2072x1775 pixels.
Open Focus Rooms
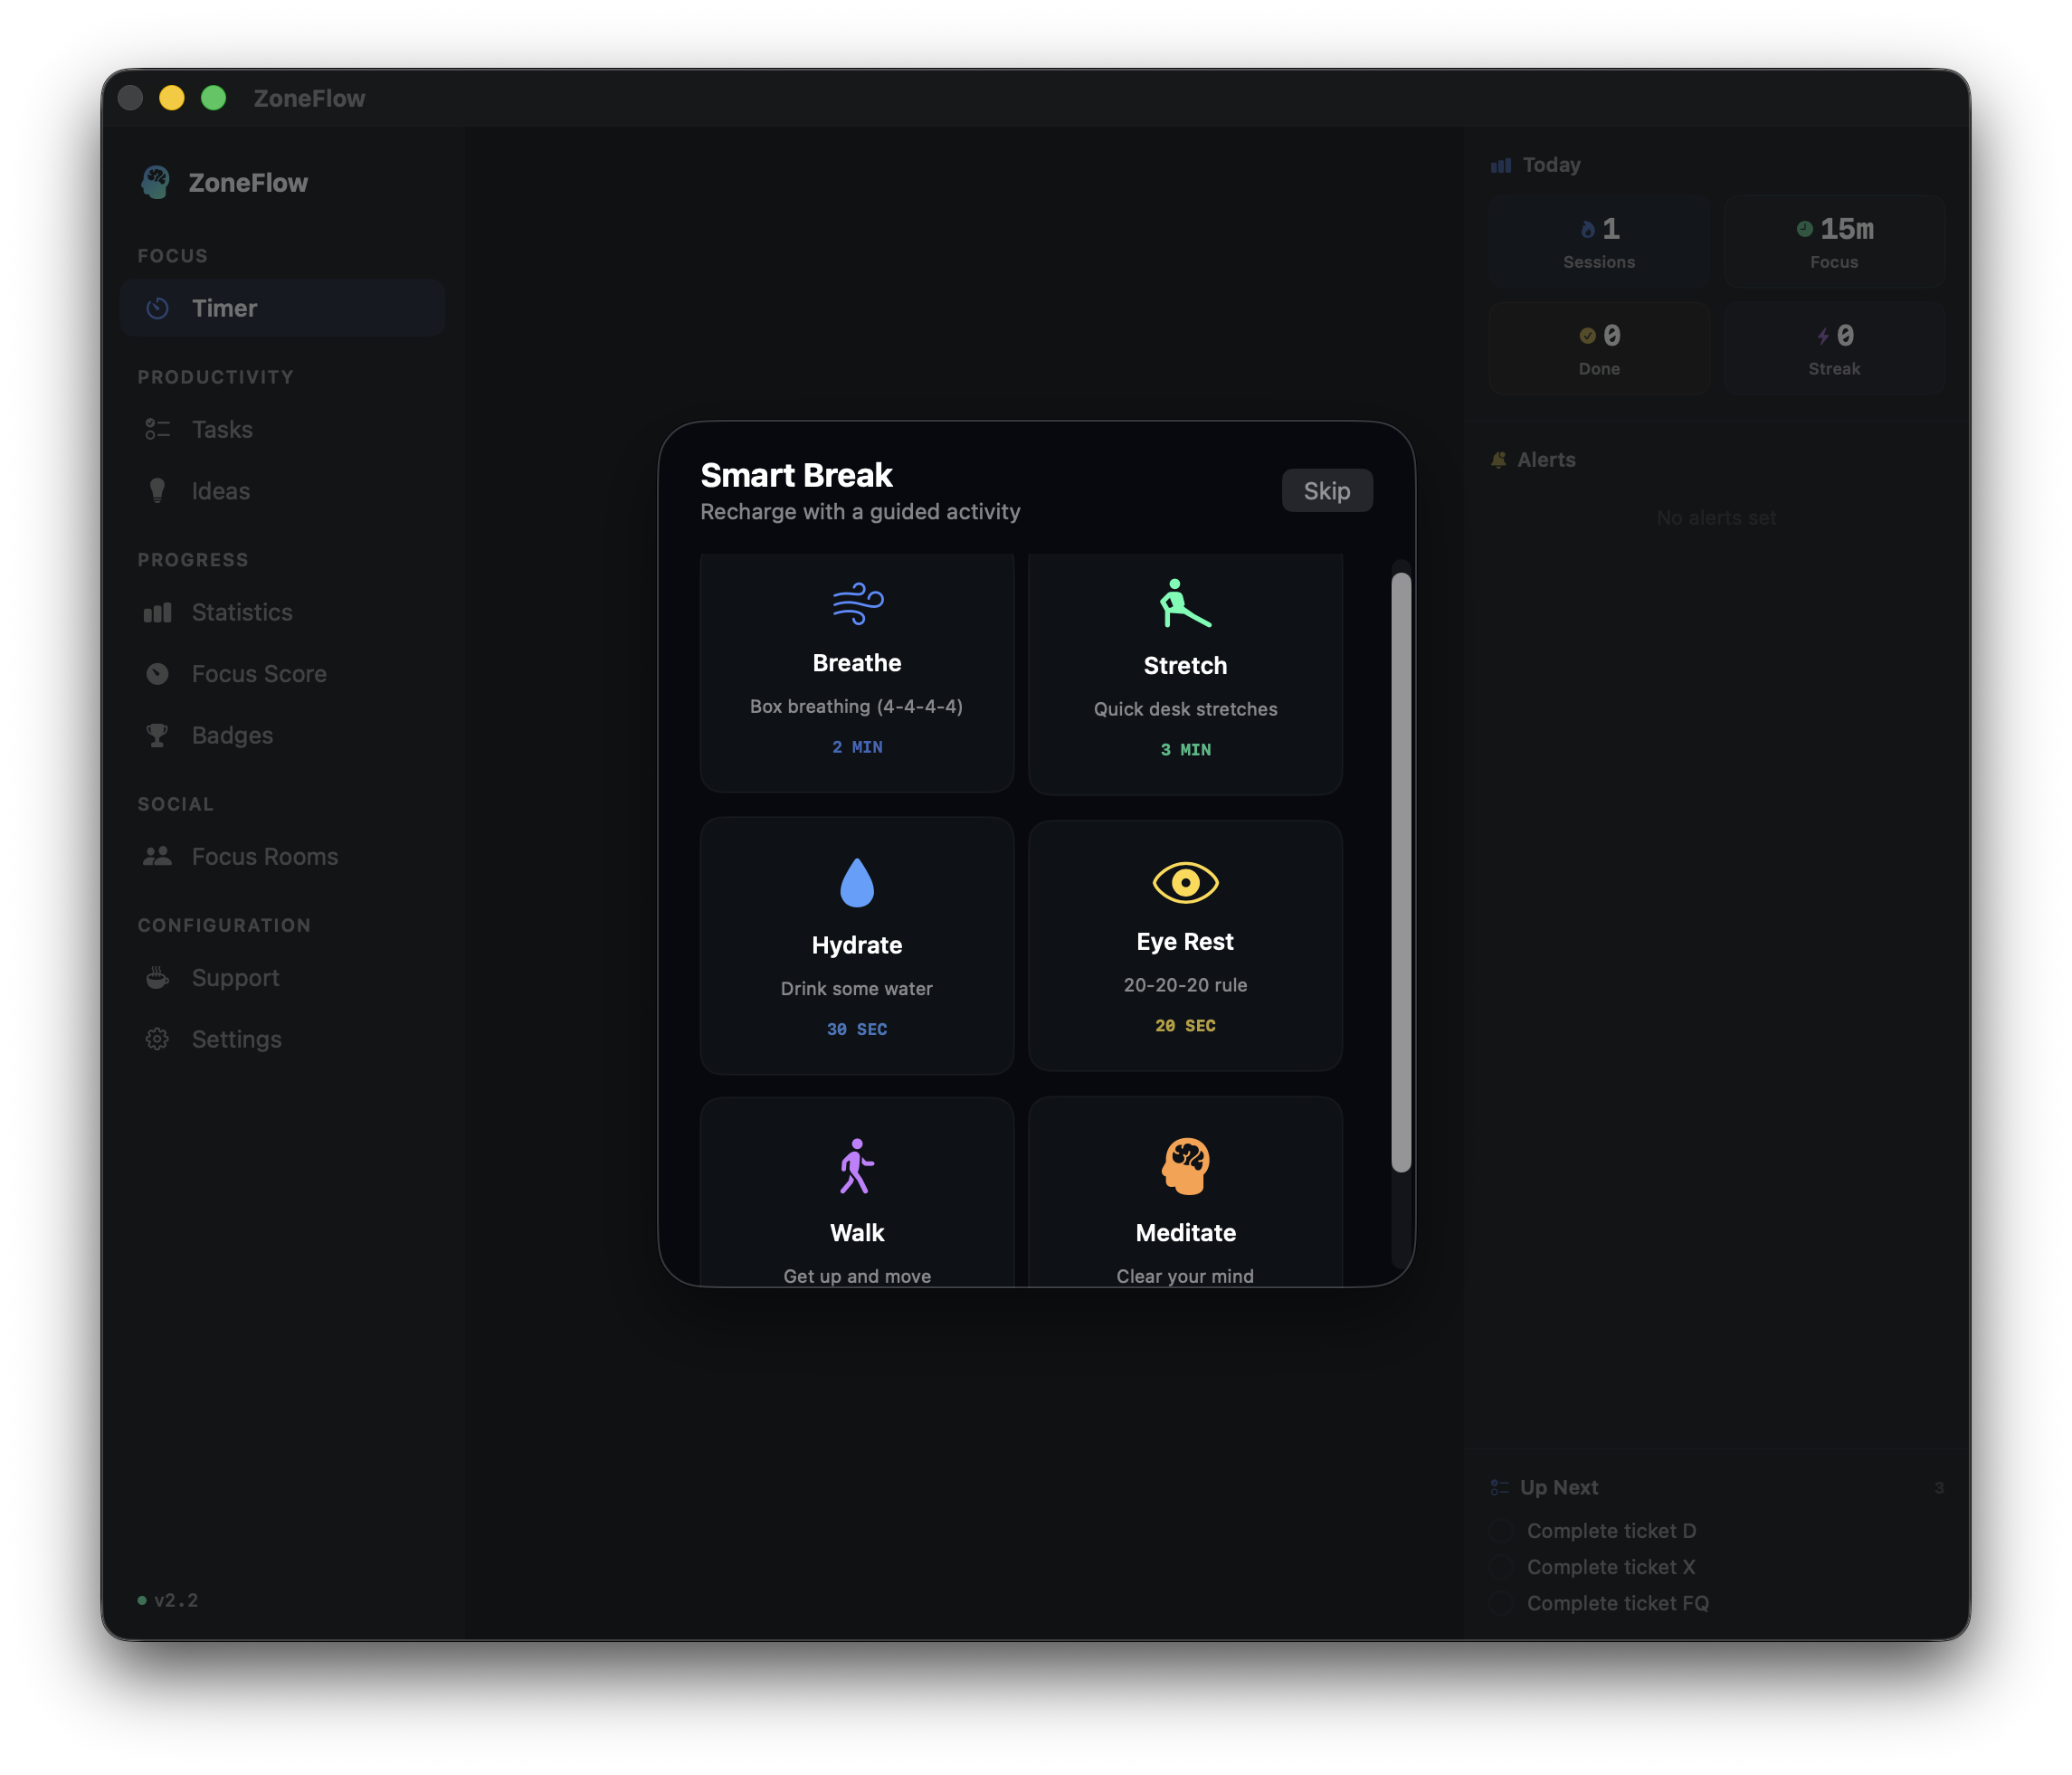[x=264, y=857]
